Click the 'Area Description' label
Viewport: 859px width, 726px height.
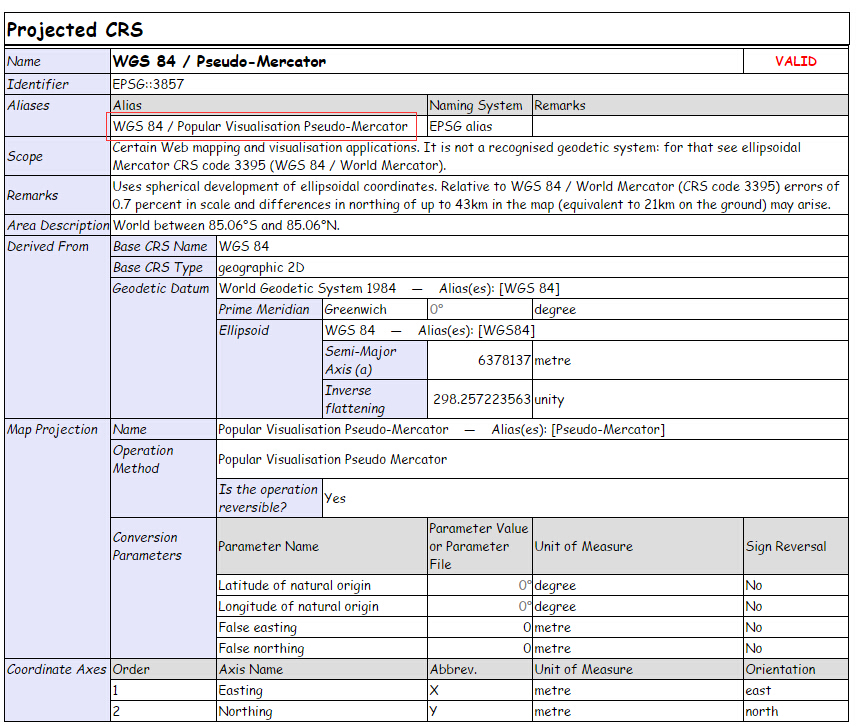[58, 225]
